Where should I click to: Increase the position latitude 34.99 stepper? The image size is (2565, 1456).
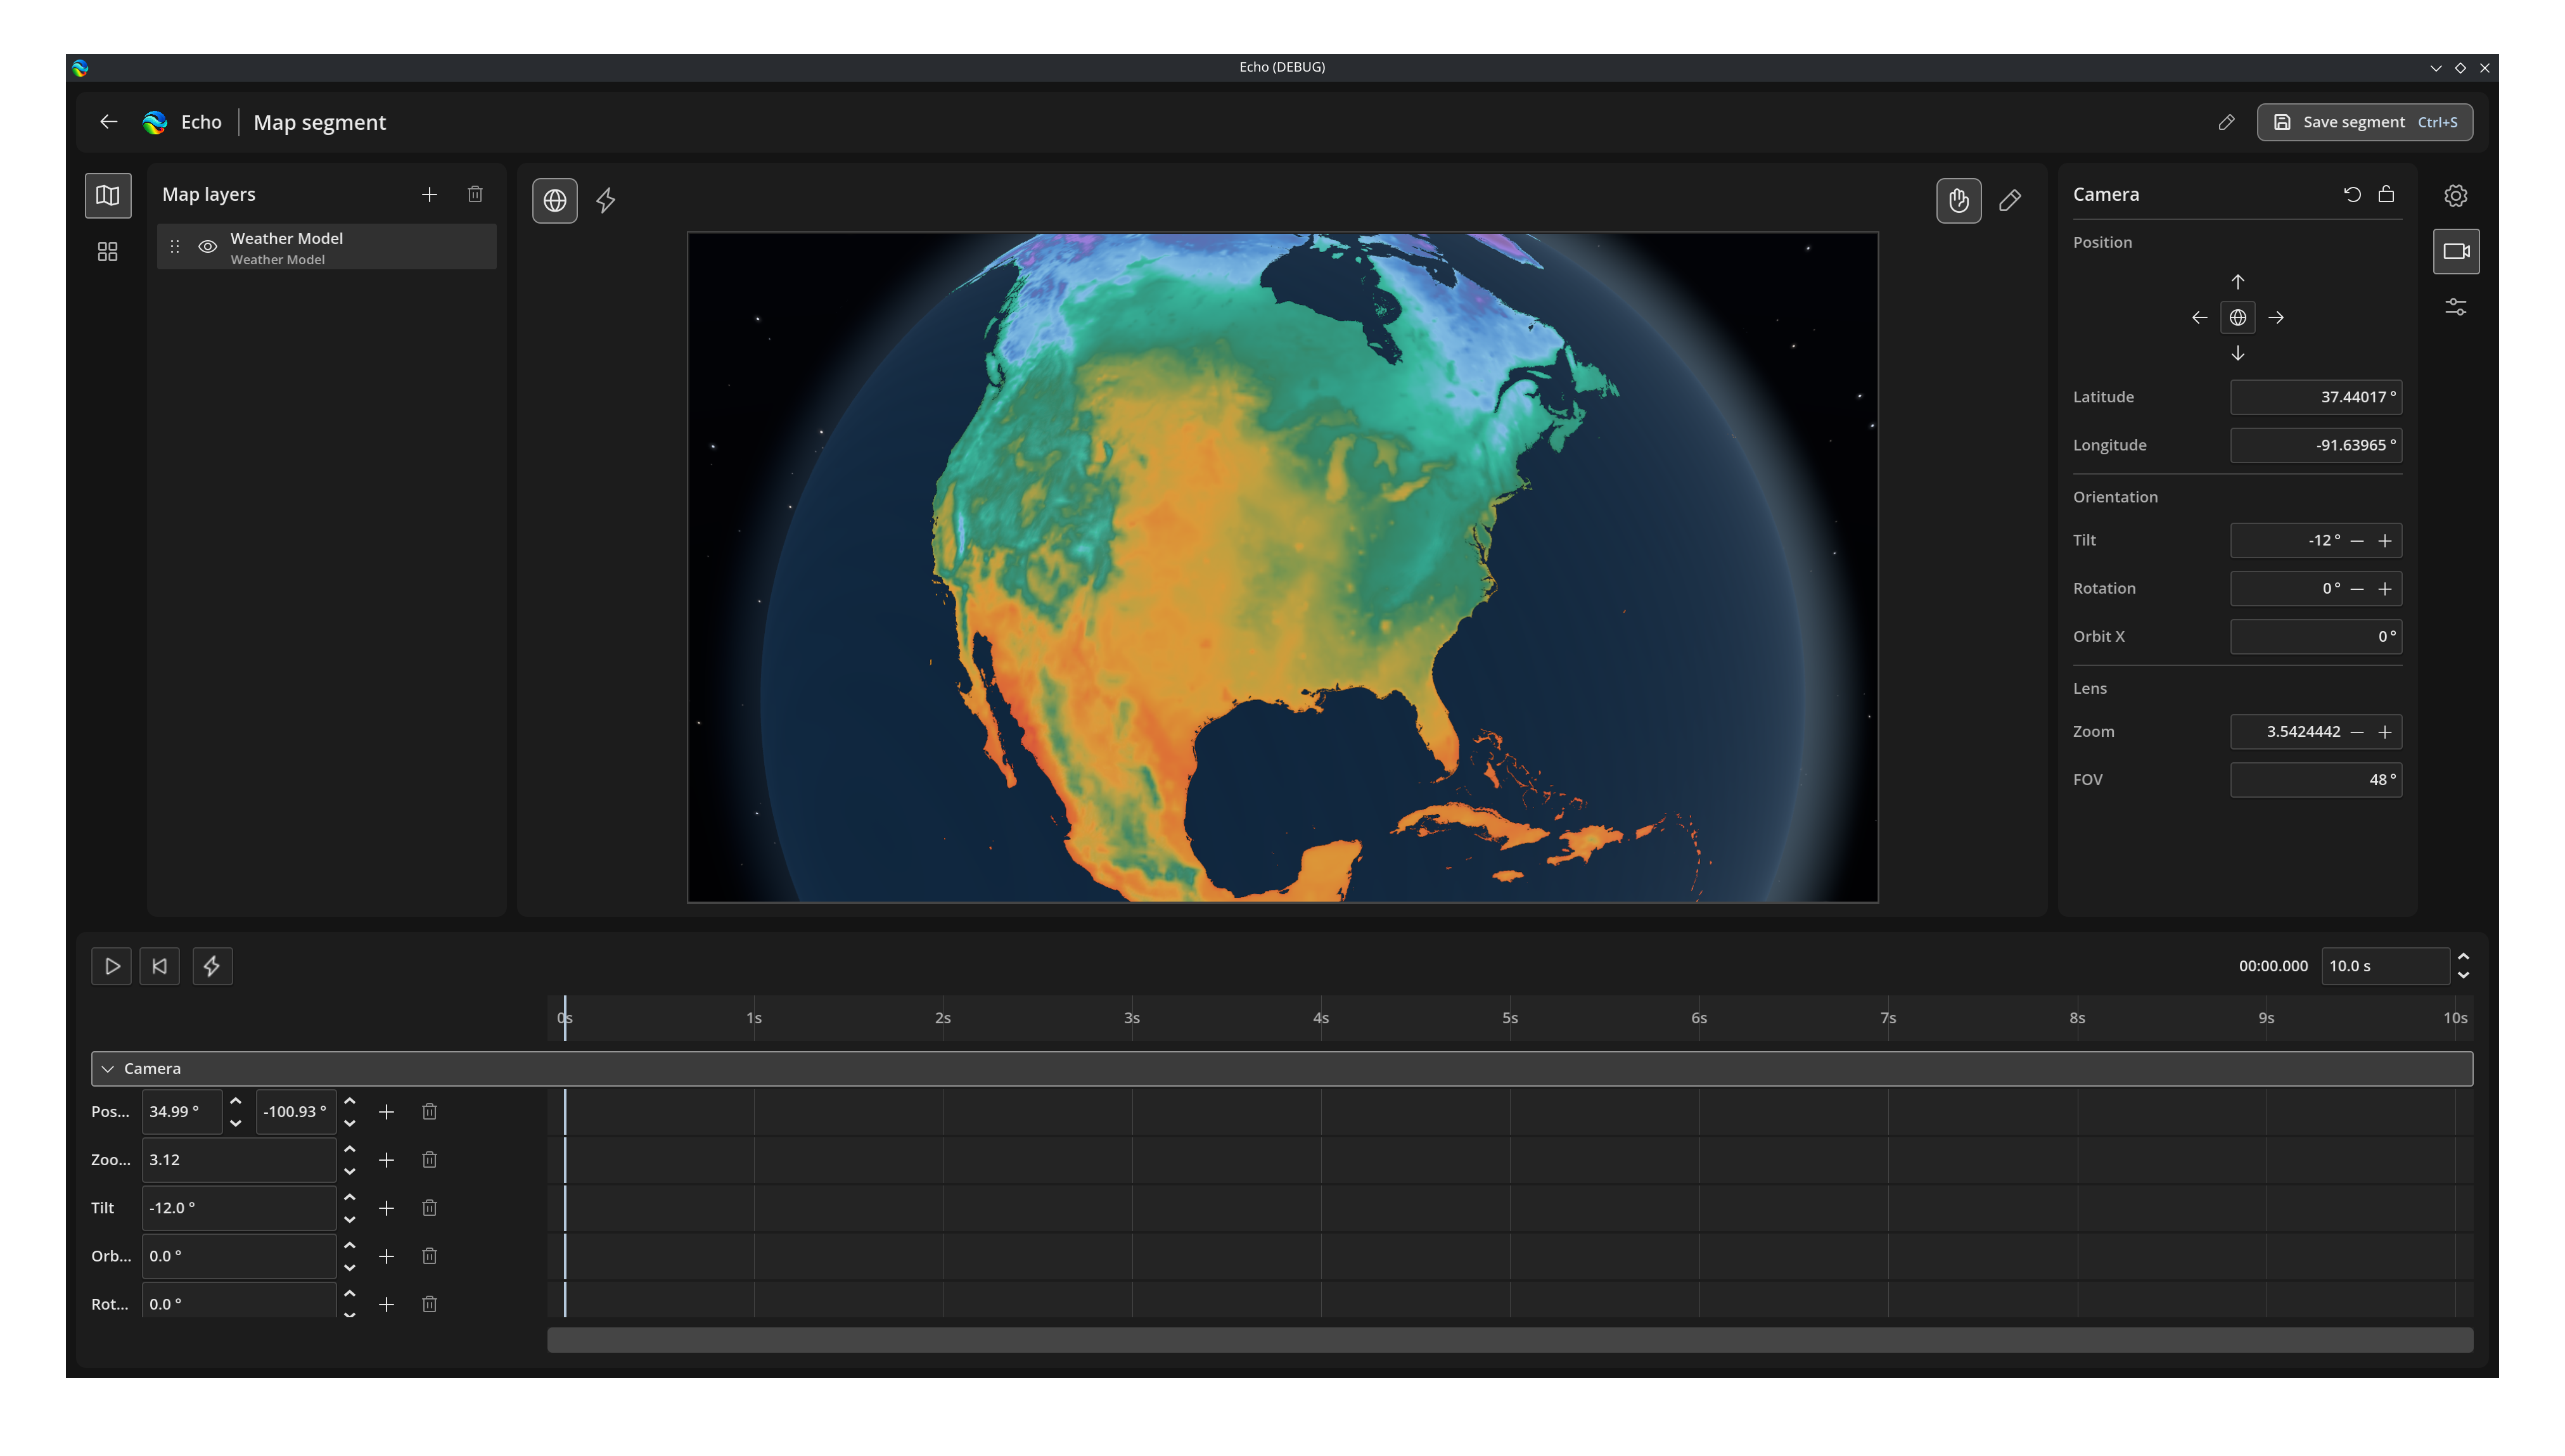click(235, 1101)
